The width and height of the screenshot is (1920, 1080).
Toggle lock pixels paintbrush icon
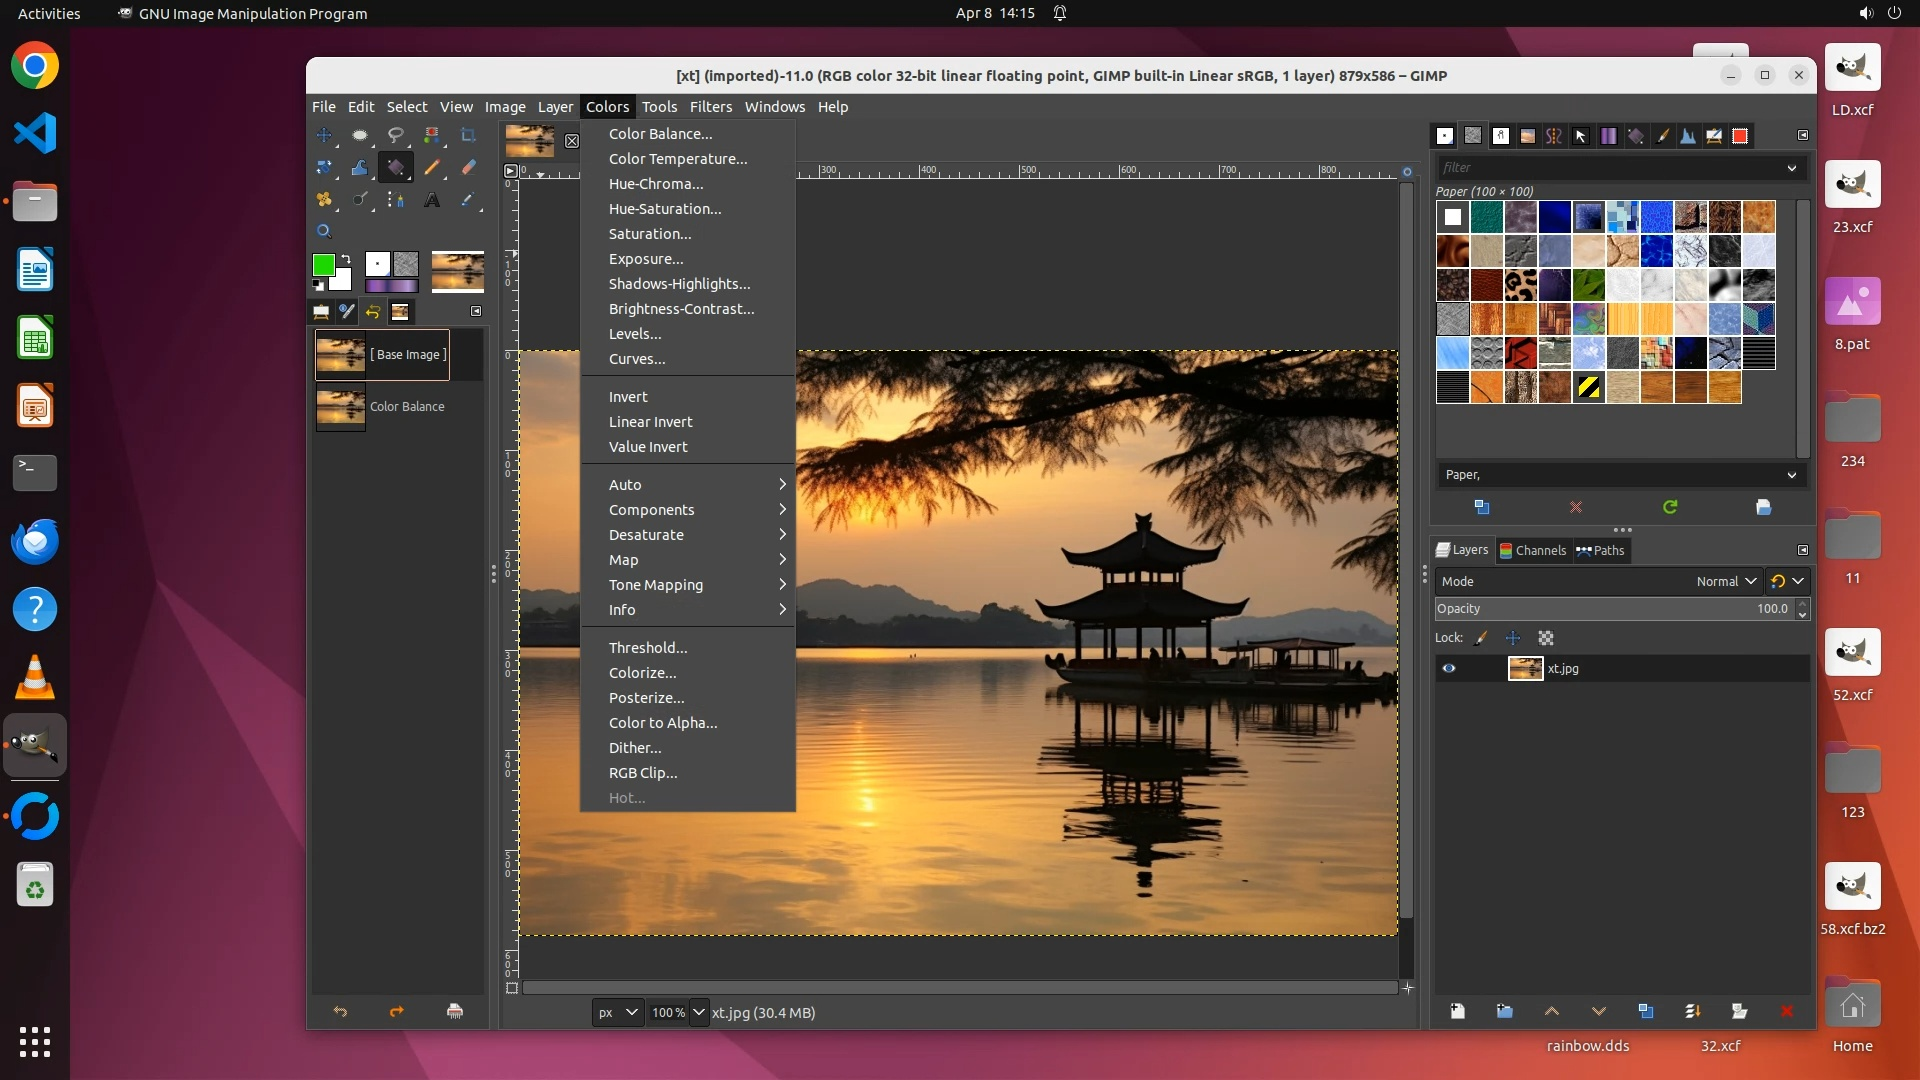point(1481,638)
